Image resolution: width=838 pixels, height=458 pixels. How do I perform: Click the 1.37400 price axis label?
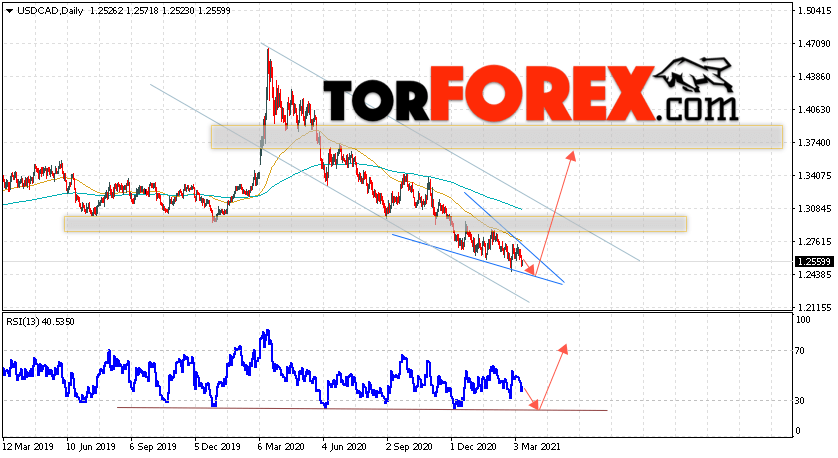[814, 143]
